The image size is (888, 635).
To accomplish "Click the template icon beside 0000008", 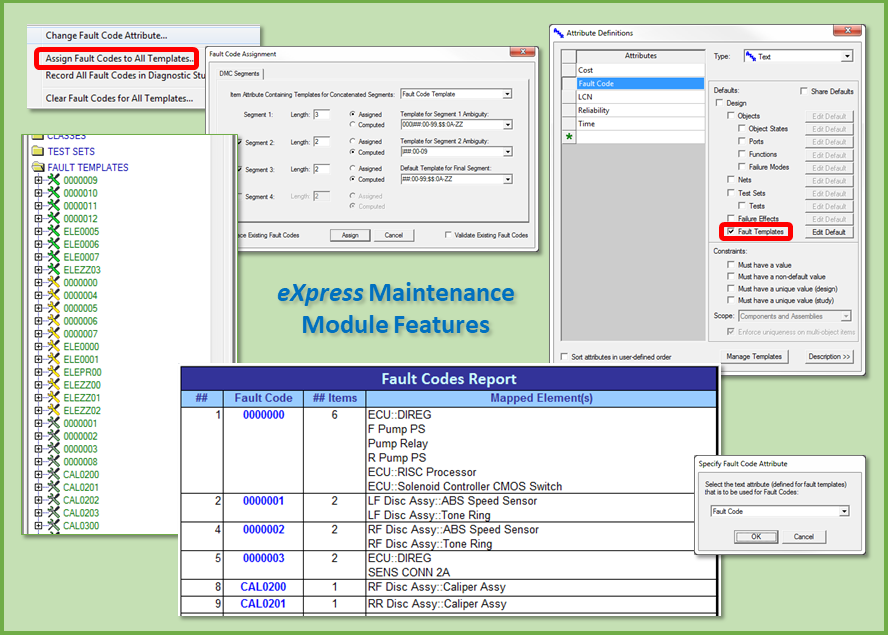I will pyautogui.click(x=54, y=462).
